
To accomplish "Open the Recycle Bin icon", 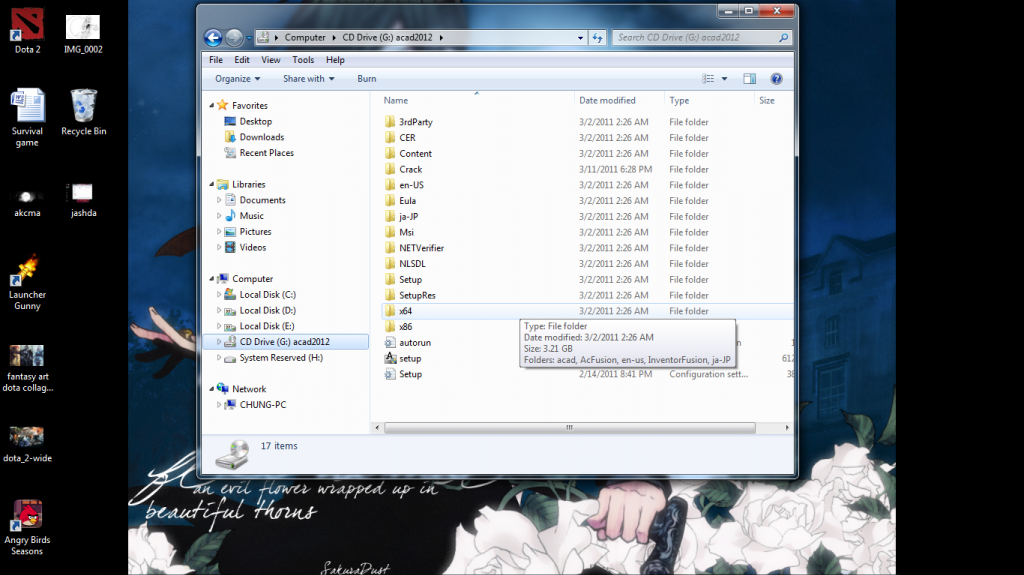I will pyautogui.click(x=84, y=112).
